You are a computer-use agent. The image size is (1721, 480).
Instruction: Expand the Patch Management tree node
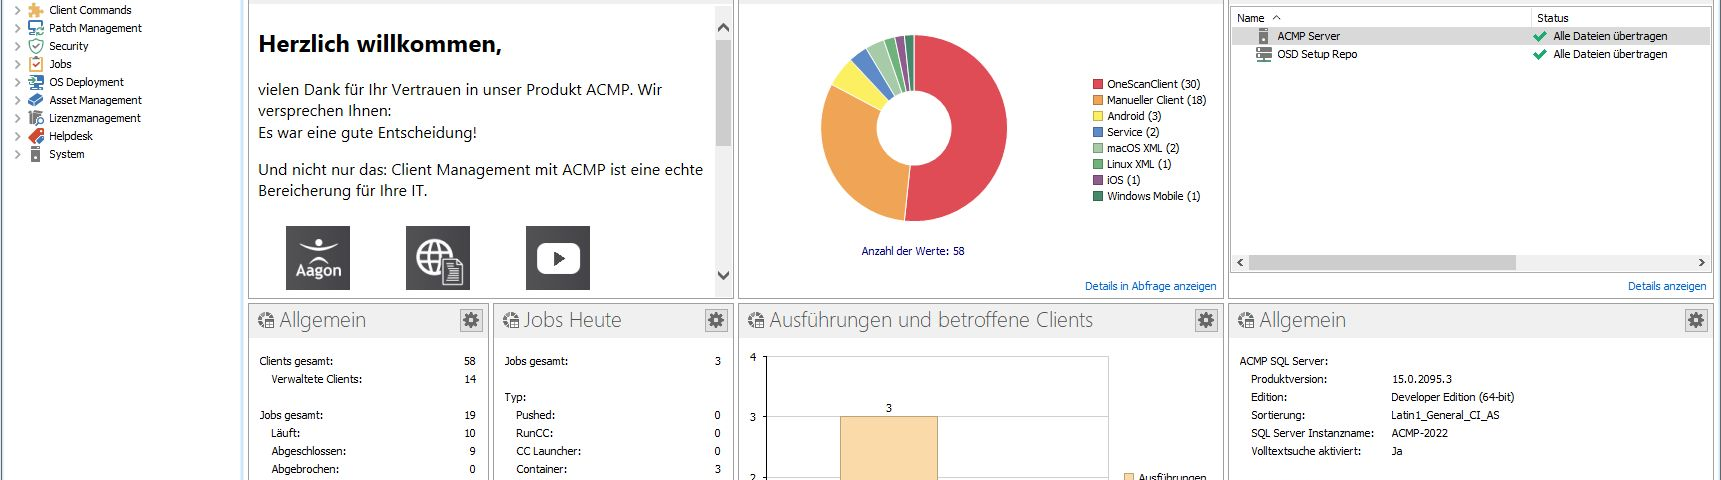tap(17, 28)
